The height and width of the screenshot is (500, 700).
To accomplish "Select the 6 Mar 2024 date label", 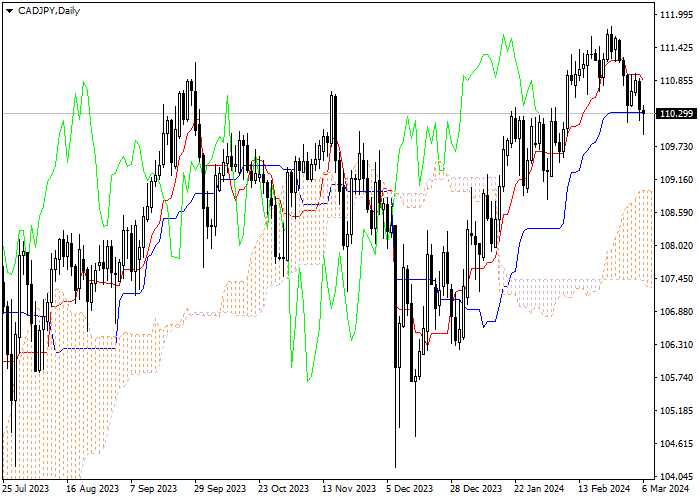I will pyautogui.click(x=666, y=488).
